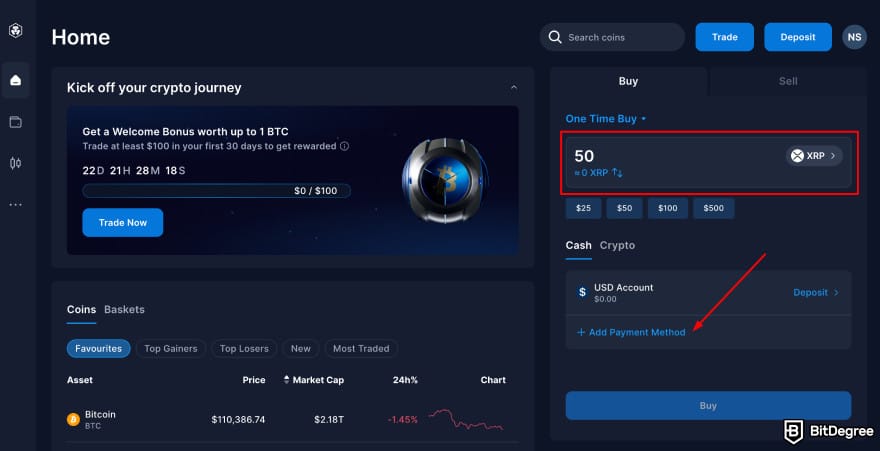Viewport: 880px width, 451px height.
Task: Select the New filter chip
Action: pyautogui.click(x=300, y=348)
